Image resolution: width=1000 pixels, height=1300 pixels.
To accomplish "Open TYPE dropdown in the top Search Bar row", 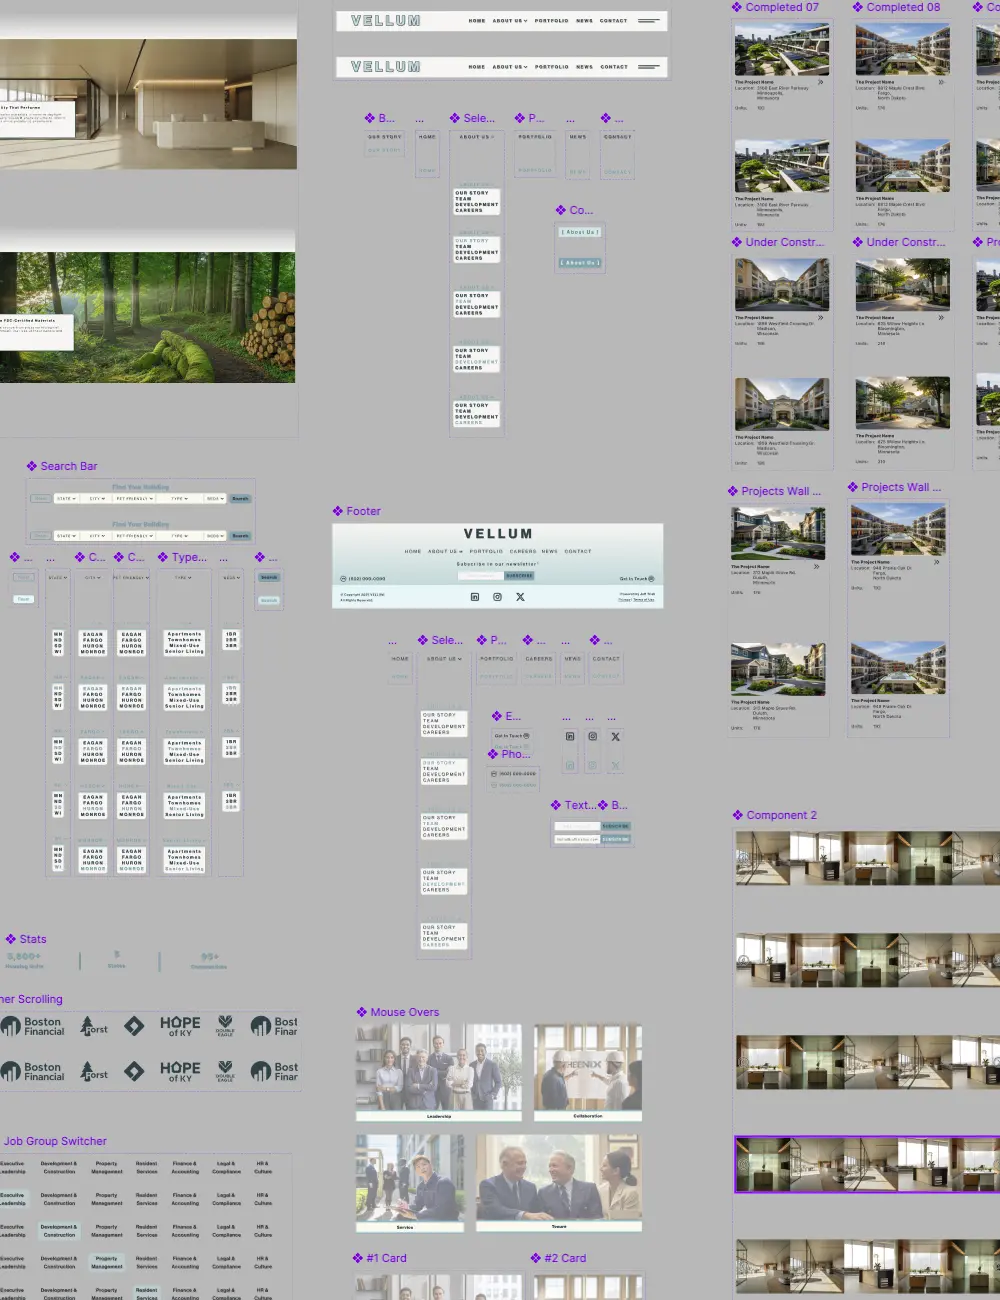I will pos(179,498).
